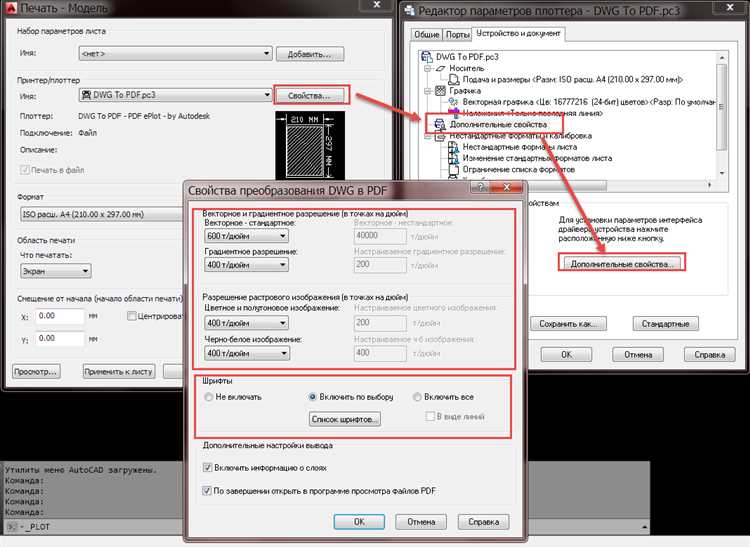Open the Цветное и полутоновое изображение dropdown

point(246,323)
